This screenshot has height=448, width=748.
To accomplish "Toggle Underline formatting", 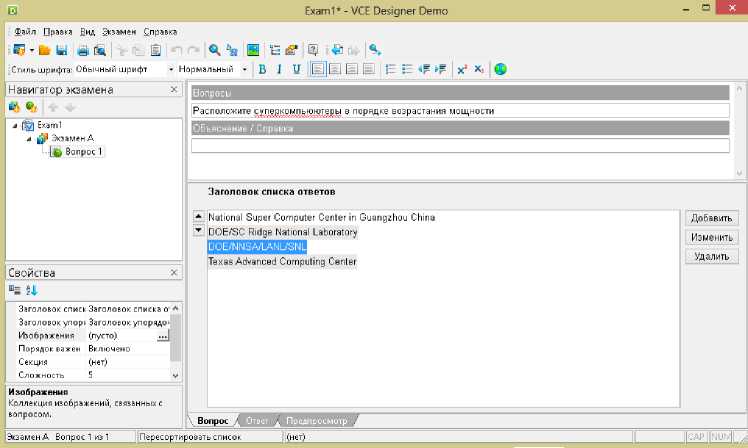I will [x=296, y=69].
